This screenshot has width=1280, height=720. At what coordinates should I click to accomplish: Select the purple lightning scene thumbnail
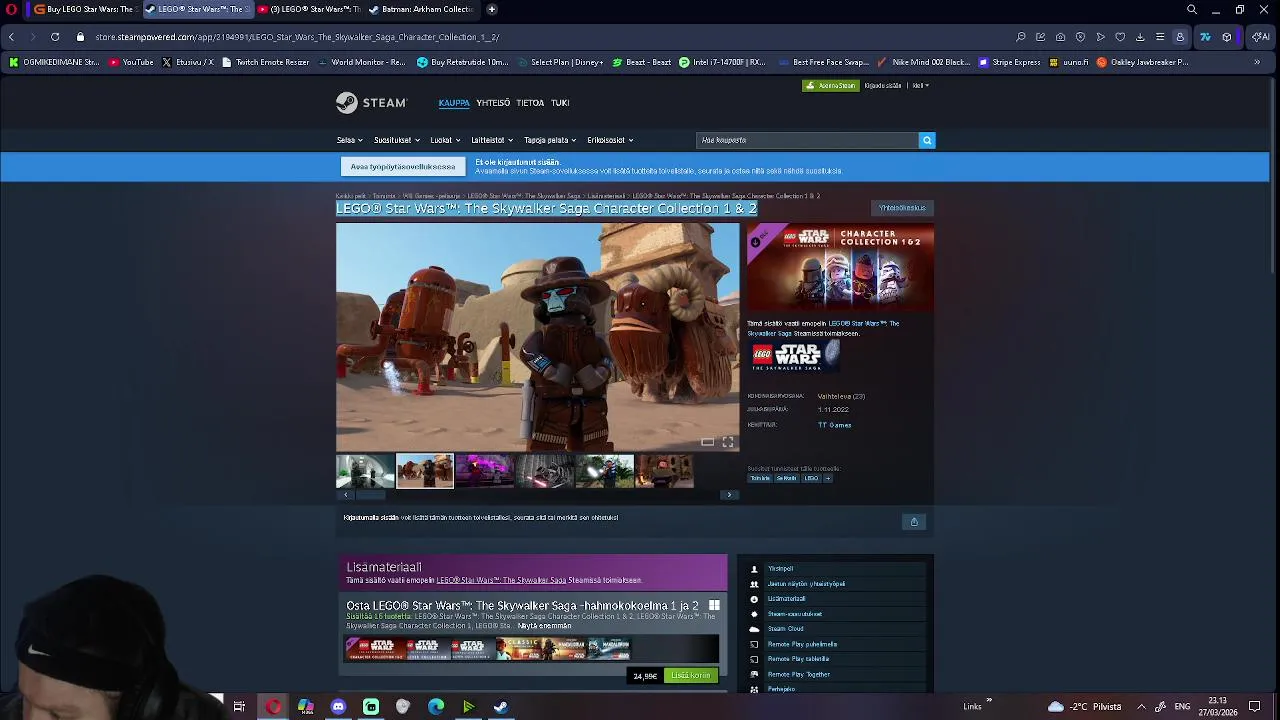coord(484,471)
